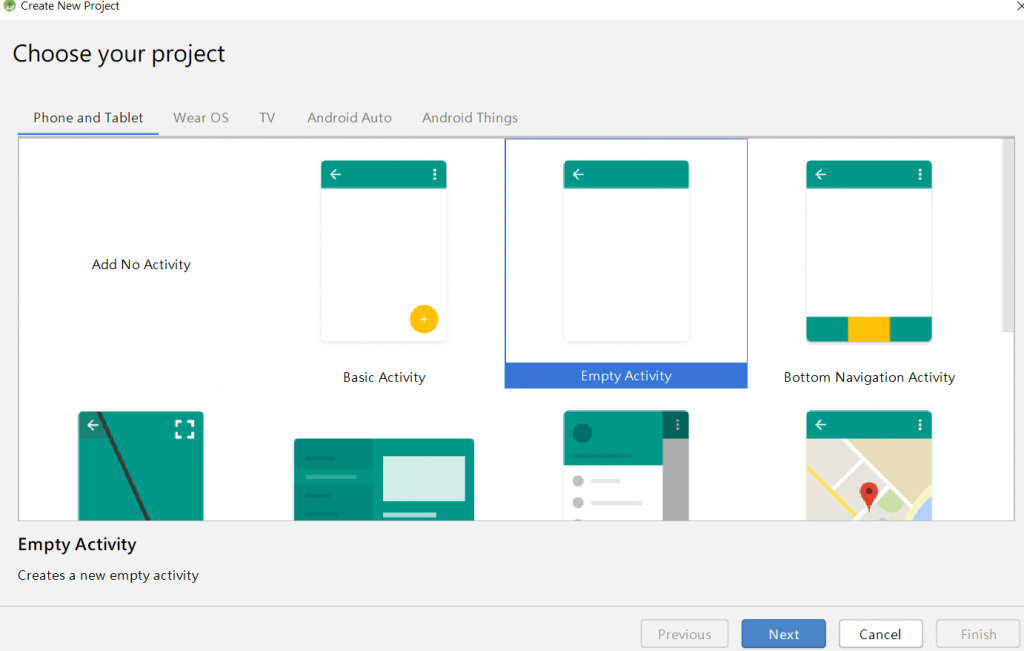Open the Android Things tab
Screen dimensions: 1024x651
coord(470,118)
